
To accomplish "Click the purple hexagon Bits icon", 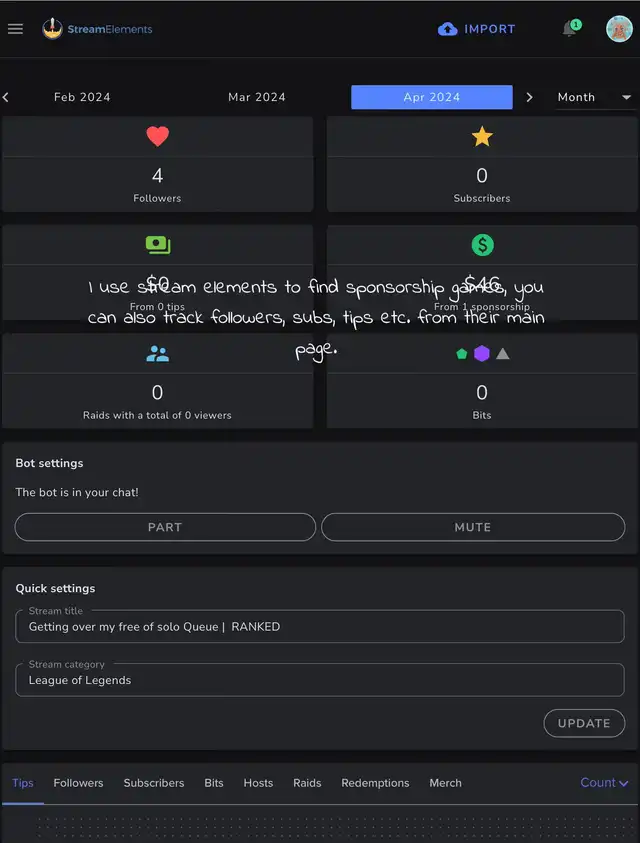I will [x=482, y=353].
